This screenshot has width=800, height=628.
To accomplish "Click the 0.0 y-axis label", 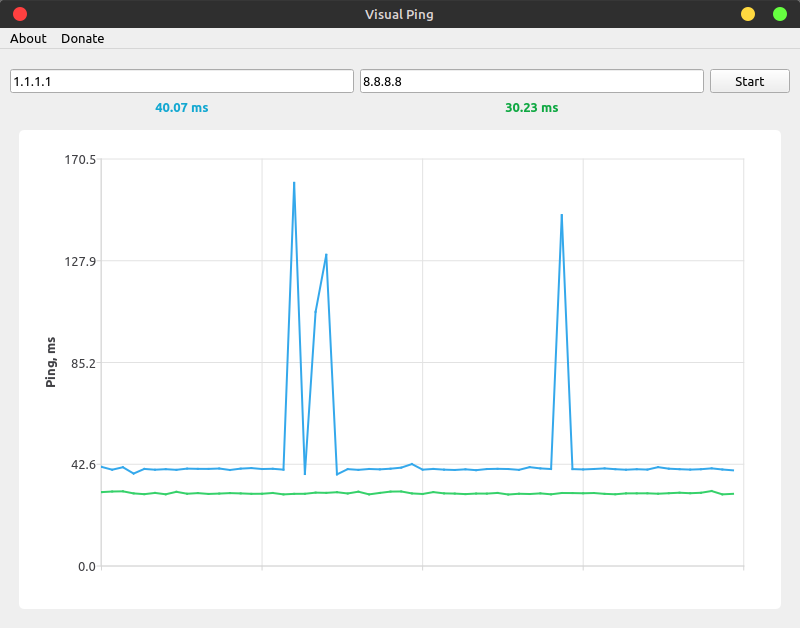I will pyautogui.click(x=85, y=567).
